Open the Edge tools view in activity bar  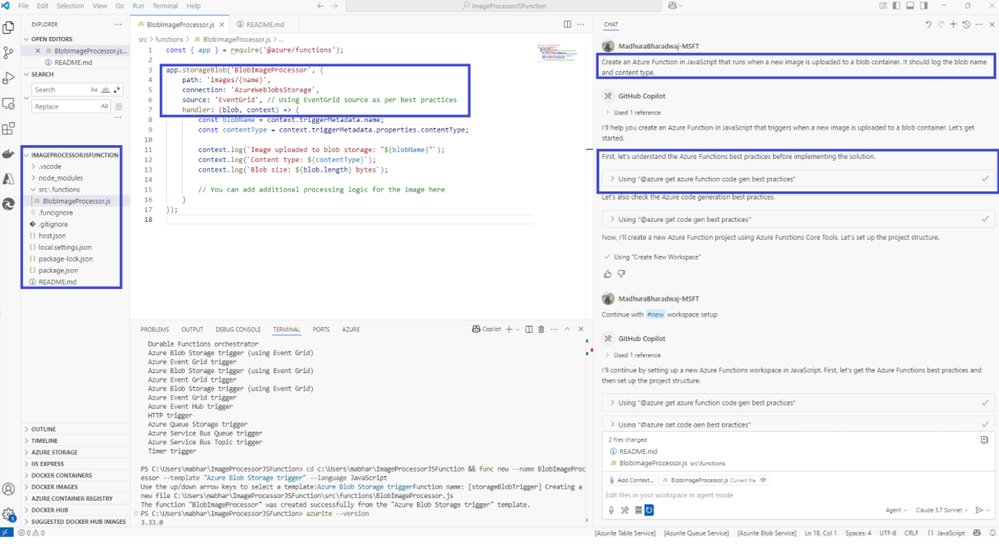click(x=8, y=204)
